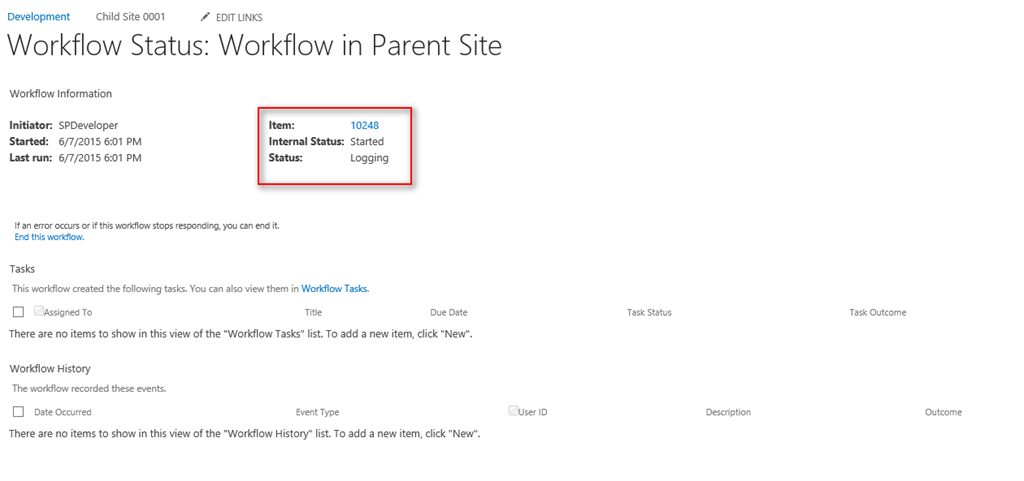Tick the select-all checkbox in Tasks list
1024x481 pixels.
[18, 312]
